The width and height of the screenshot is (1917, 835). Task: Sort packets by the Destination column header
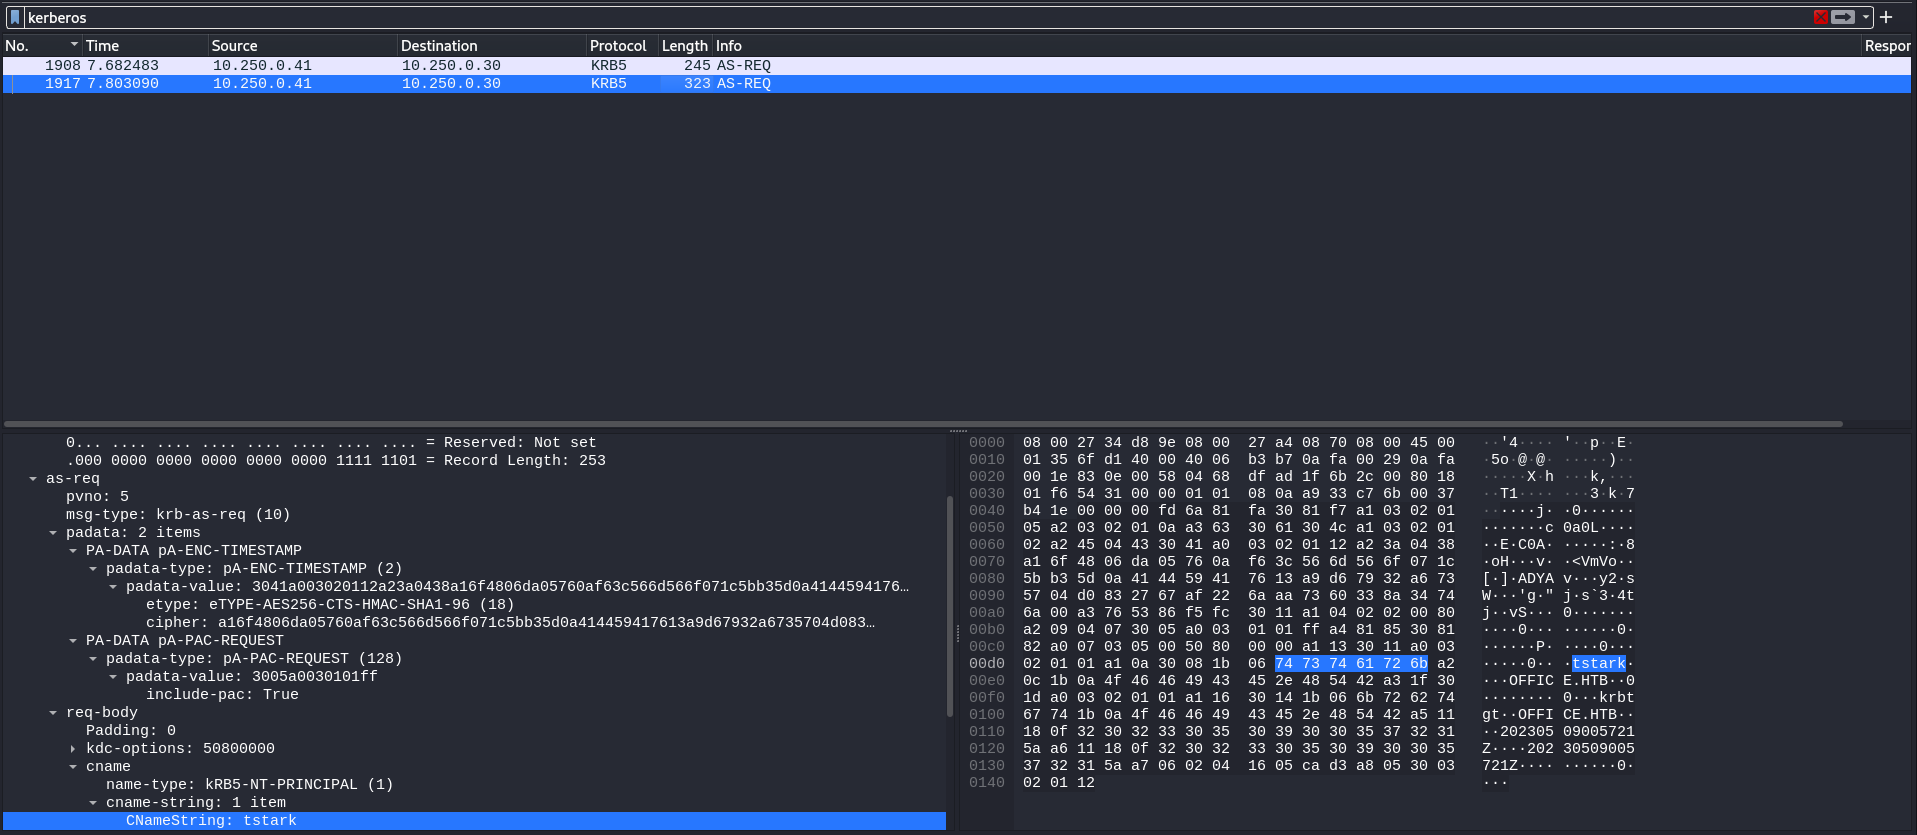tap(491, 45)
